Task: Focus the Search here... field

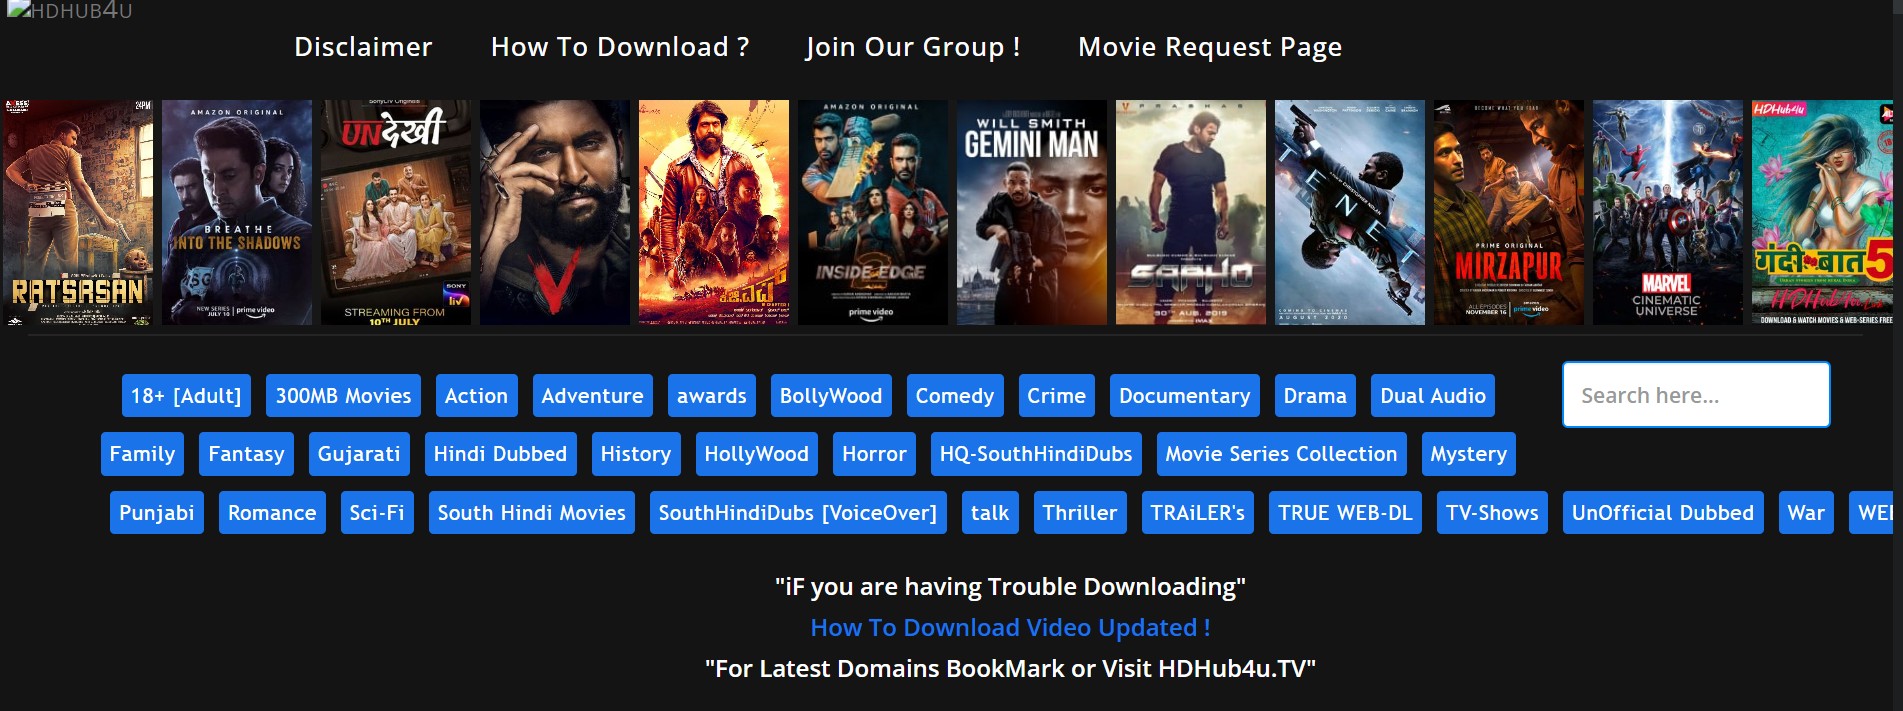Action: (x=1696, y=395)
